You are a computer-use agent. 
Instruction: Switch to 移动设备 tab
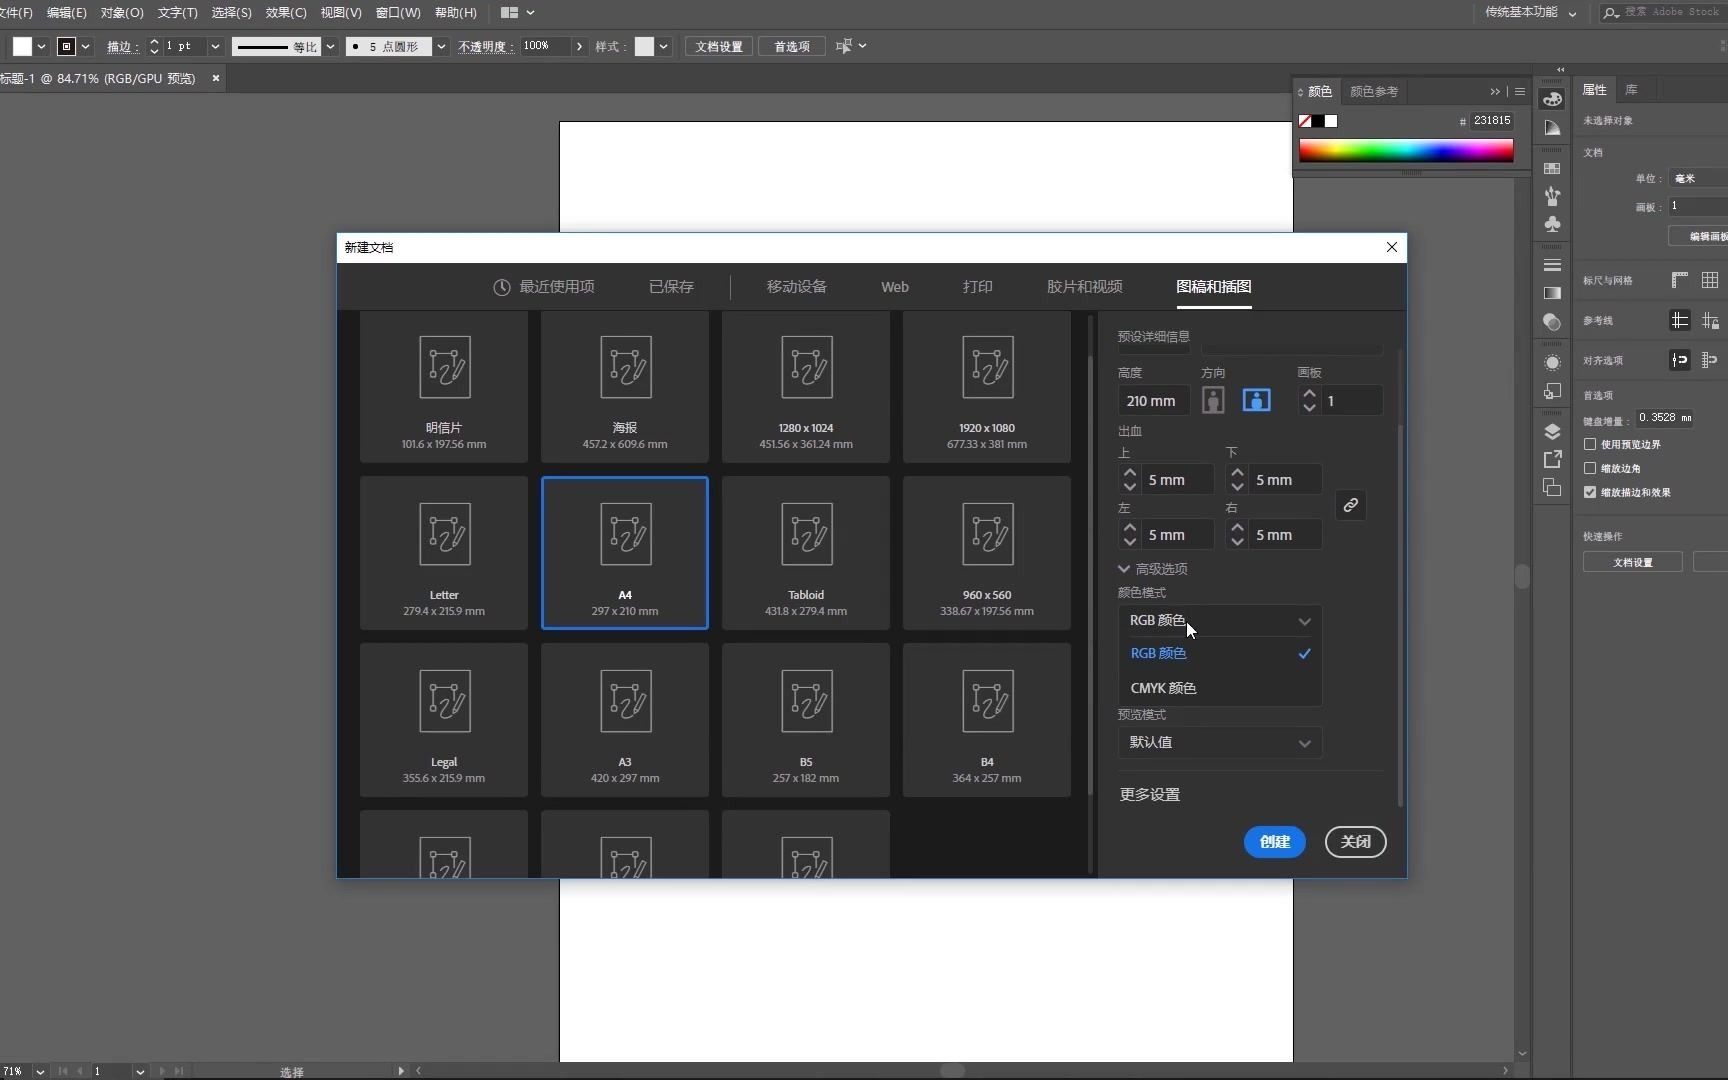[x=797, y=287]
